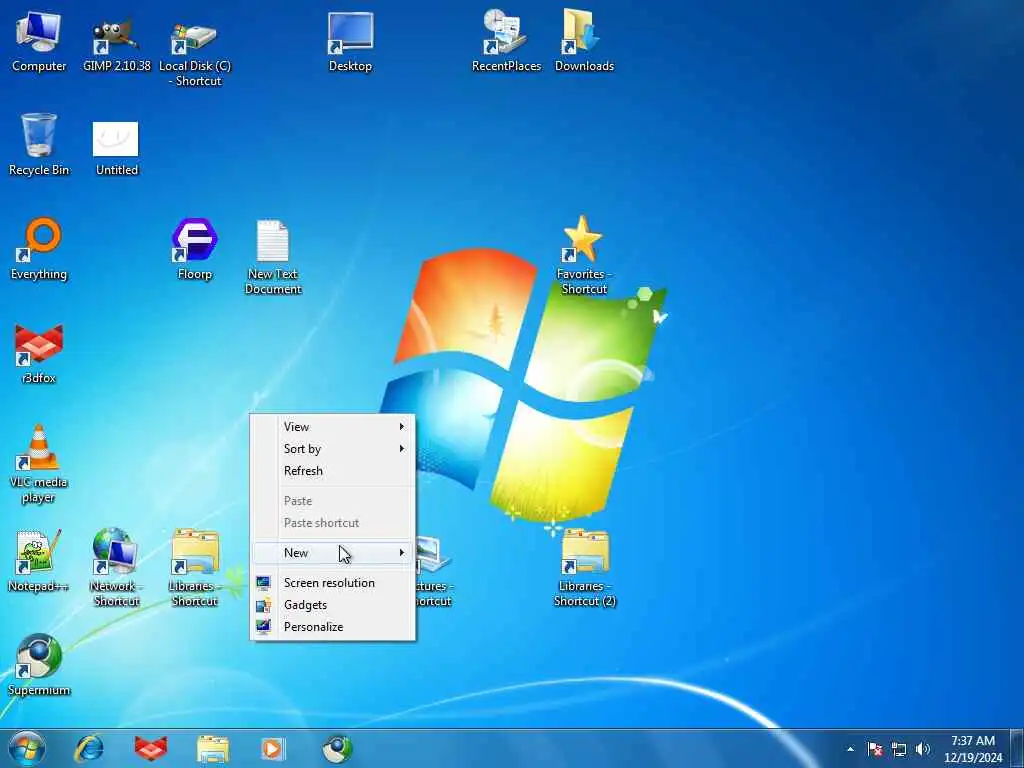
Task: Select the r3dfox browser shortcut
Action: point(39,353)
